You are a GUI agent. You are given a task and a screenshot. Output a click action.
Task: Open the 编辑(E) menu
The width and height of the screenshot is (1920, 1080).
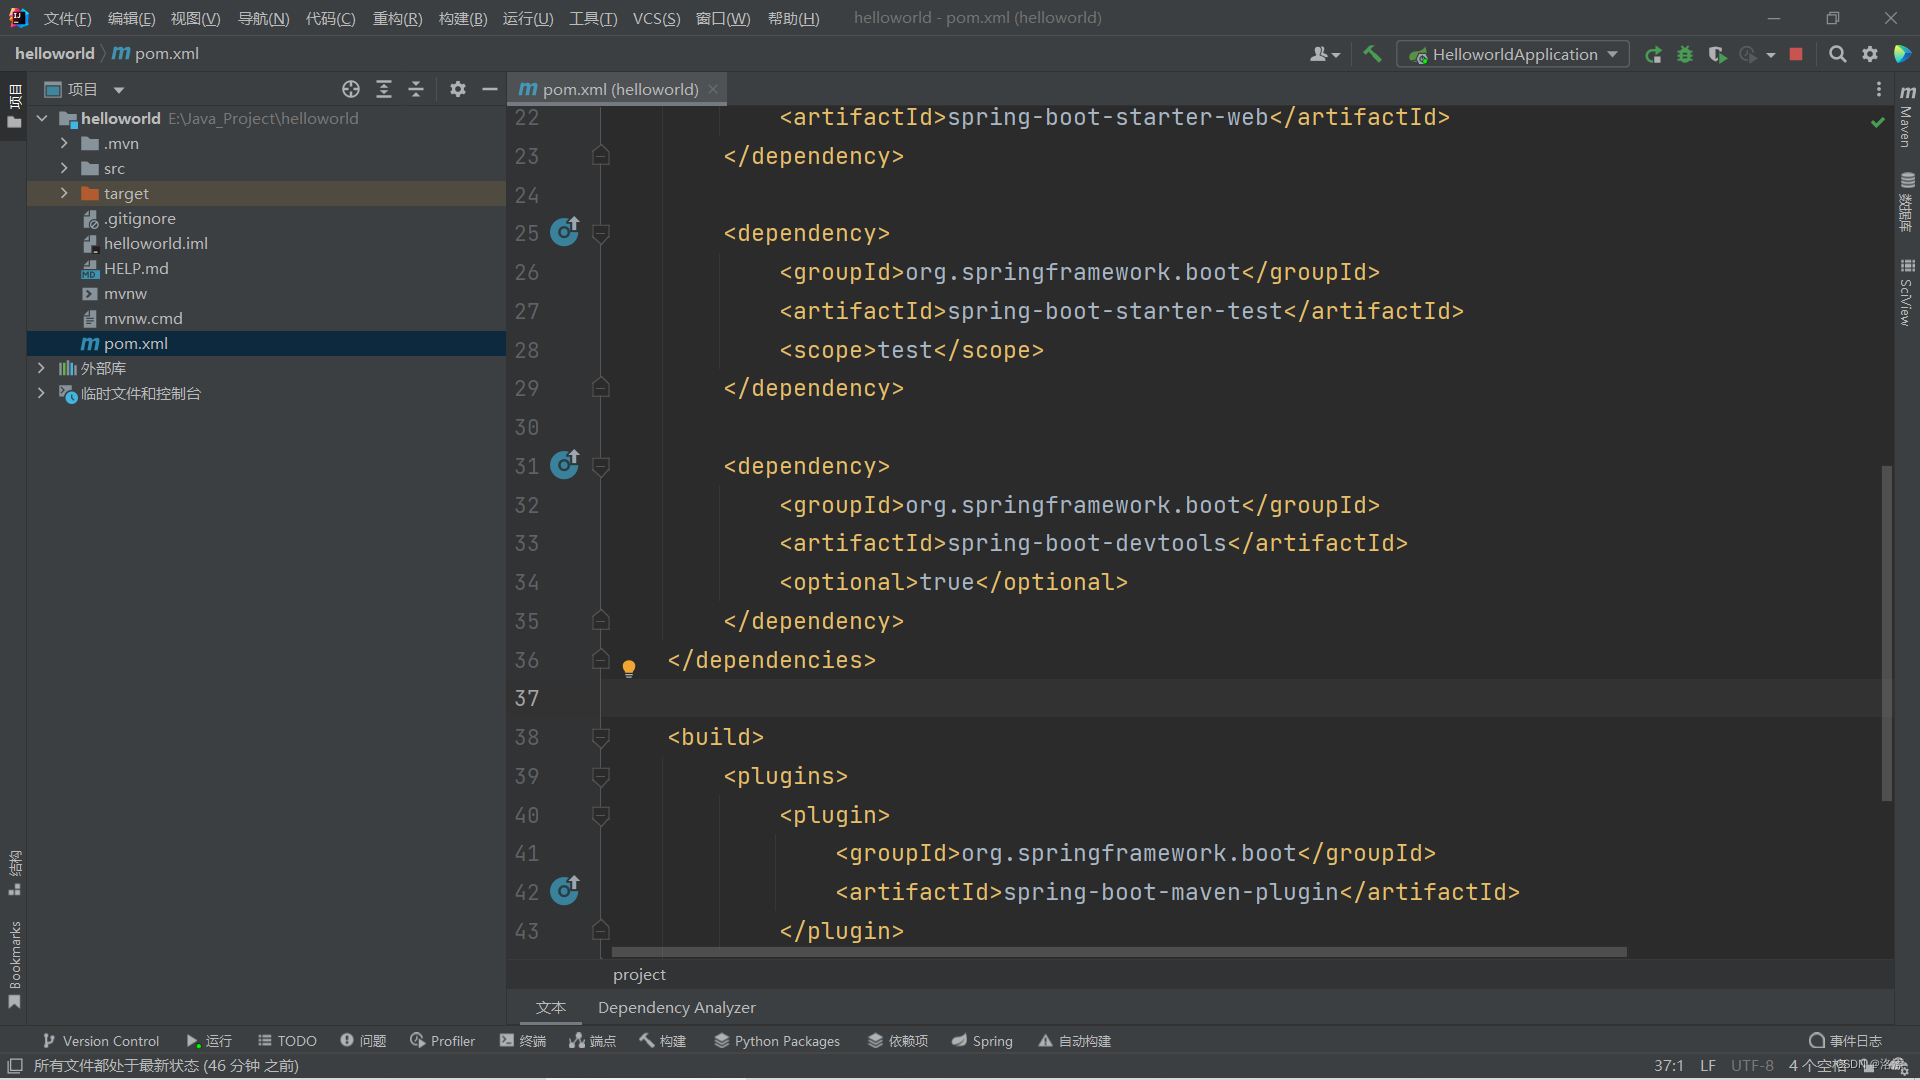pos(131,18)
